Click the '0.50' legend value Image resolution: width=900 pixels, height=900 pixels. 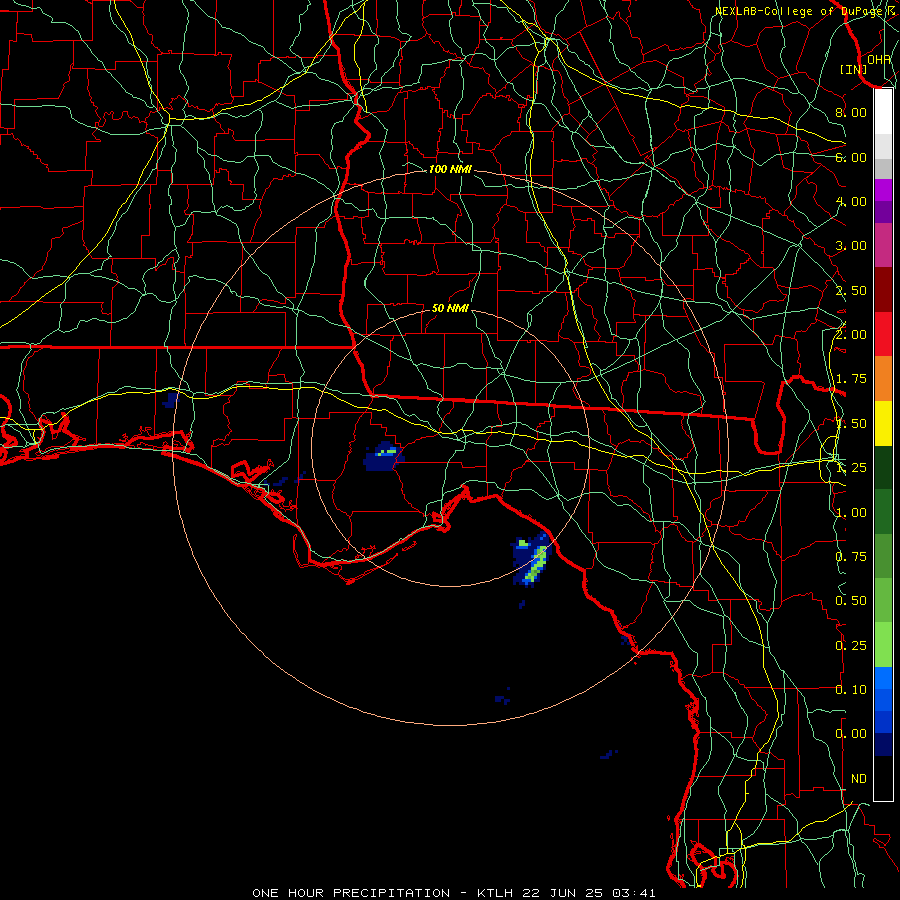pyautogui.click(x=851, y=601)
